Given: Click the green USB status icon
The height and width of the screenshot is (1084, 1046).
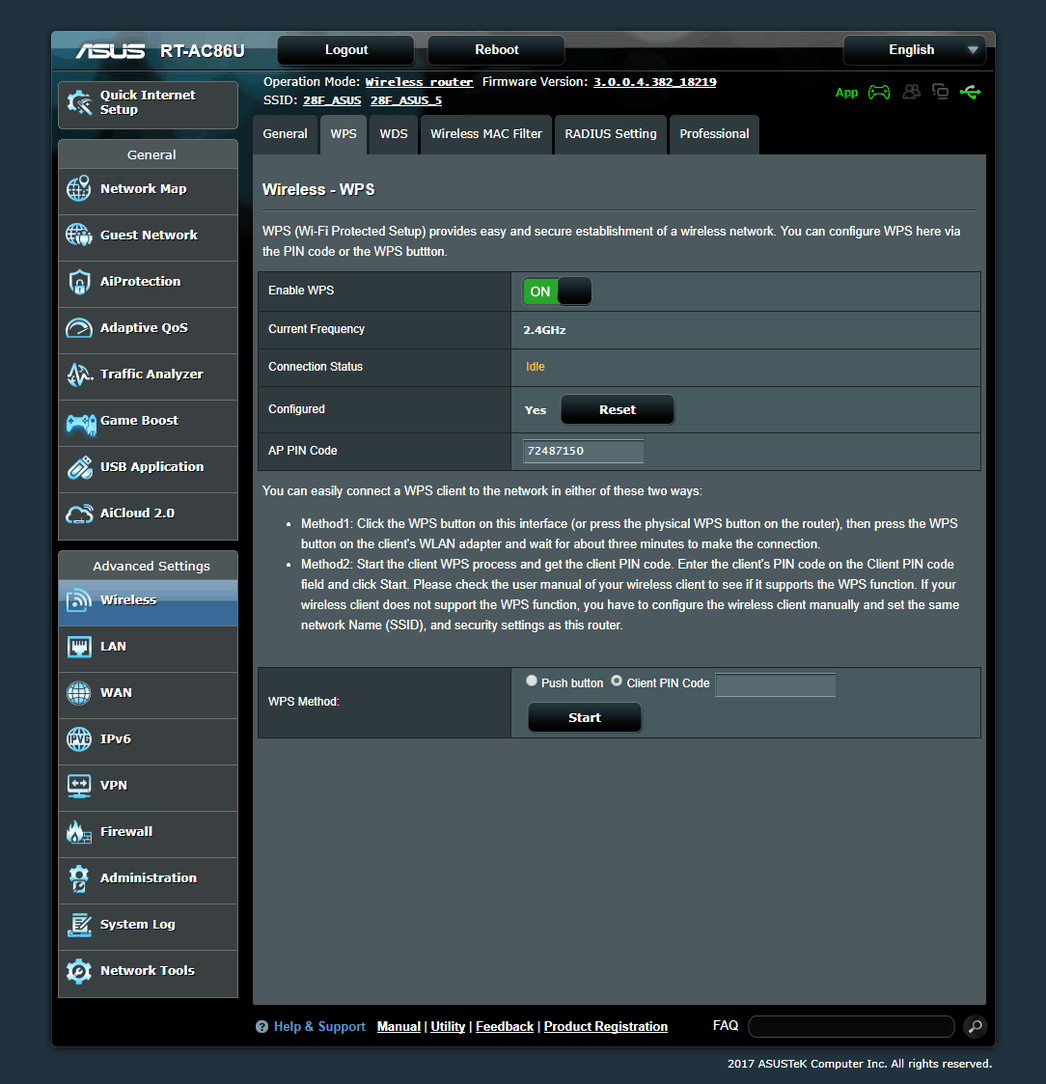Looking at the screenshot, I should pyautogui.click(x=970, y=92).
